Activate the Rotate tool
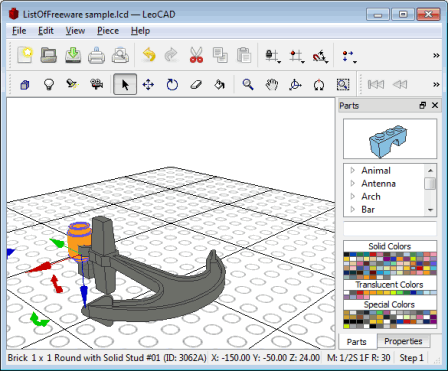The width and height of the screenshot is (448, 371). coord(172,85)
